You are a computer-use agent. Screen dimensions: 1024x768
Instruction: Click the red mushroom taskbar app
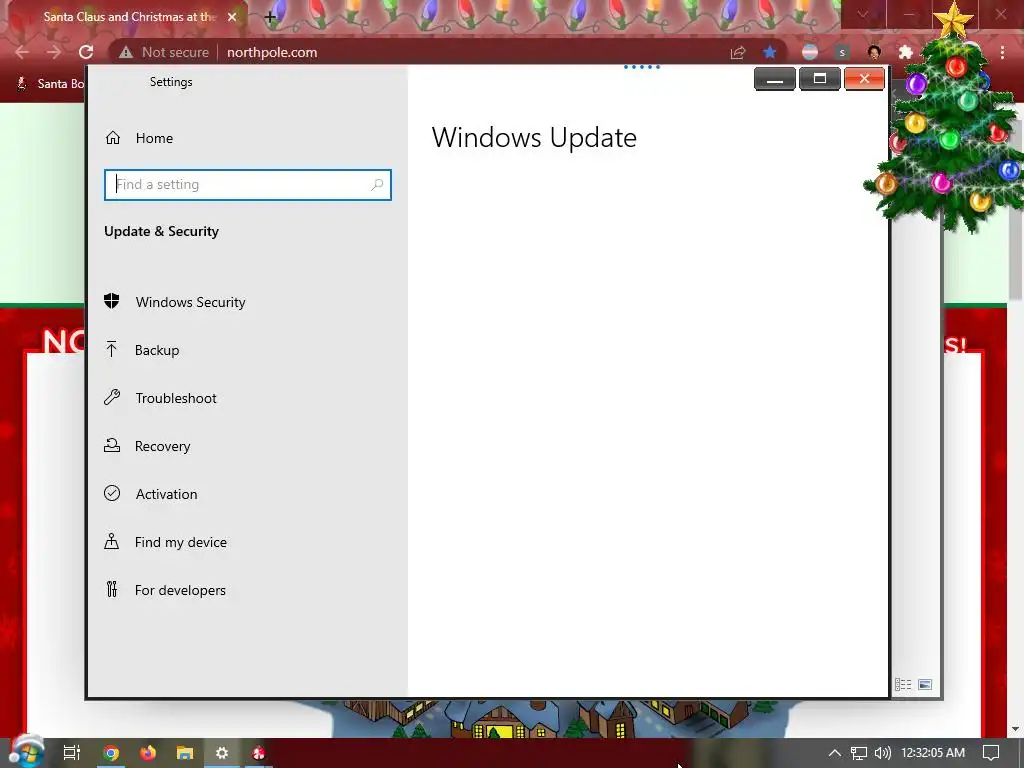[259, 753]
